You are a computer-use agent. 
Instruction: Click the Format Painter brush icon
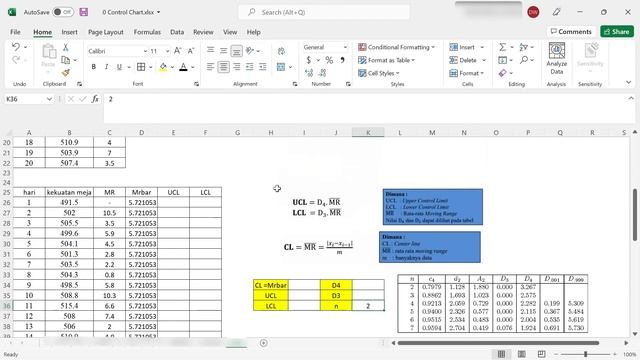pyautogui.click(x=65, y=73)
